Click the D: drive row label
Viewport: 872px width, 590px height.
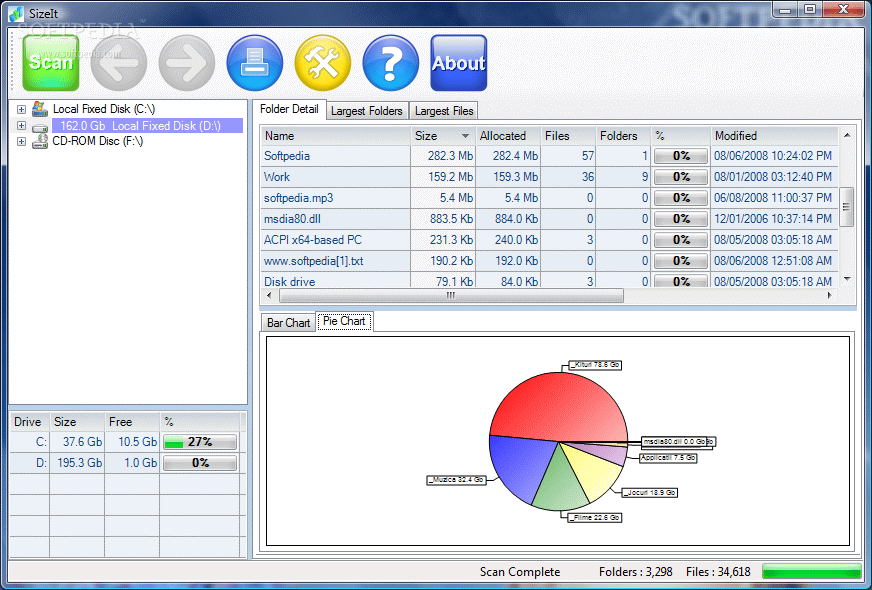pos(41,463)
